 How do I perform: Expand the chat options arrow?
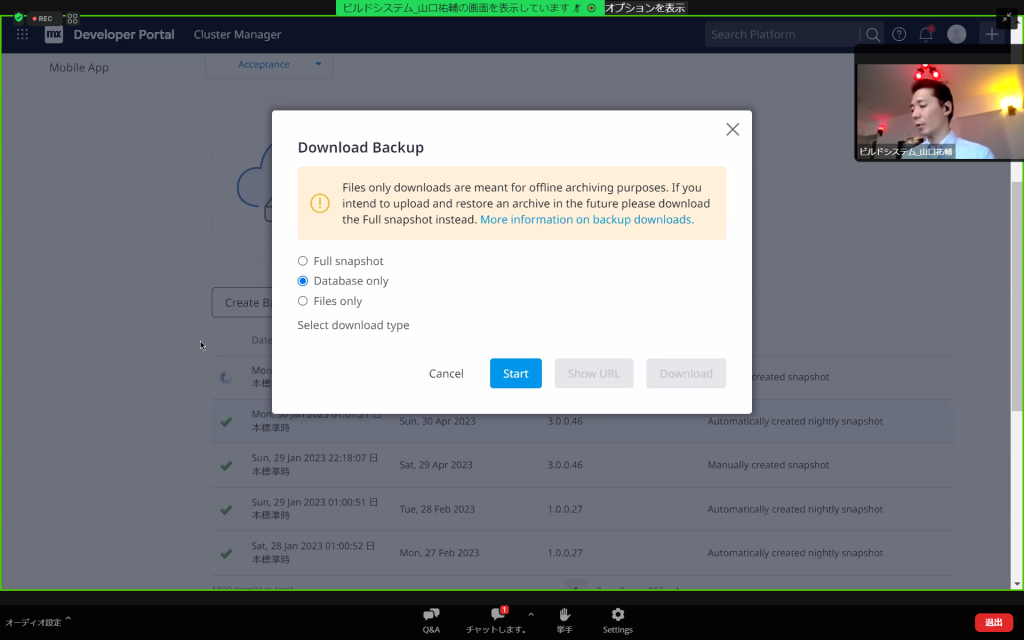point(531,615)
